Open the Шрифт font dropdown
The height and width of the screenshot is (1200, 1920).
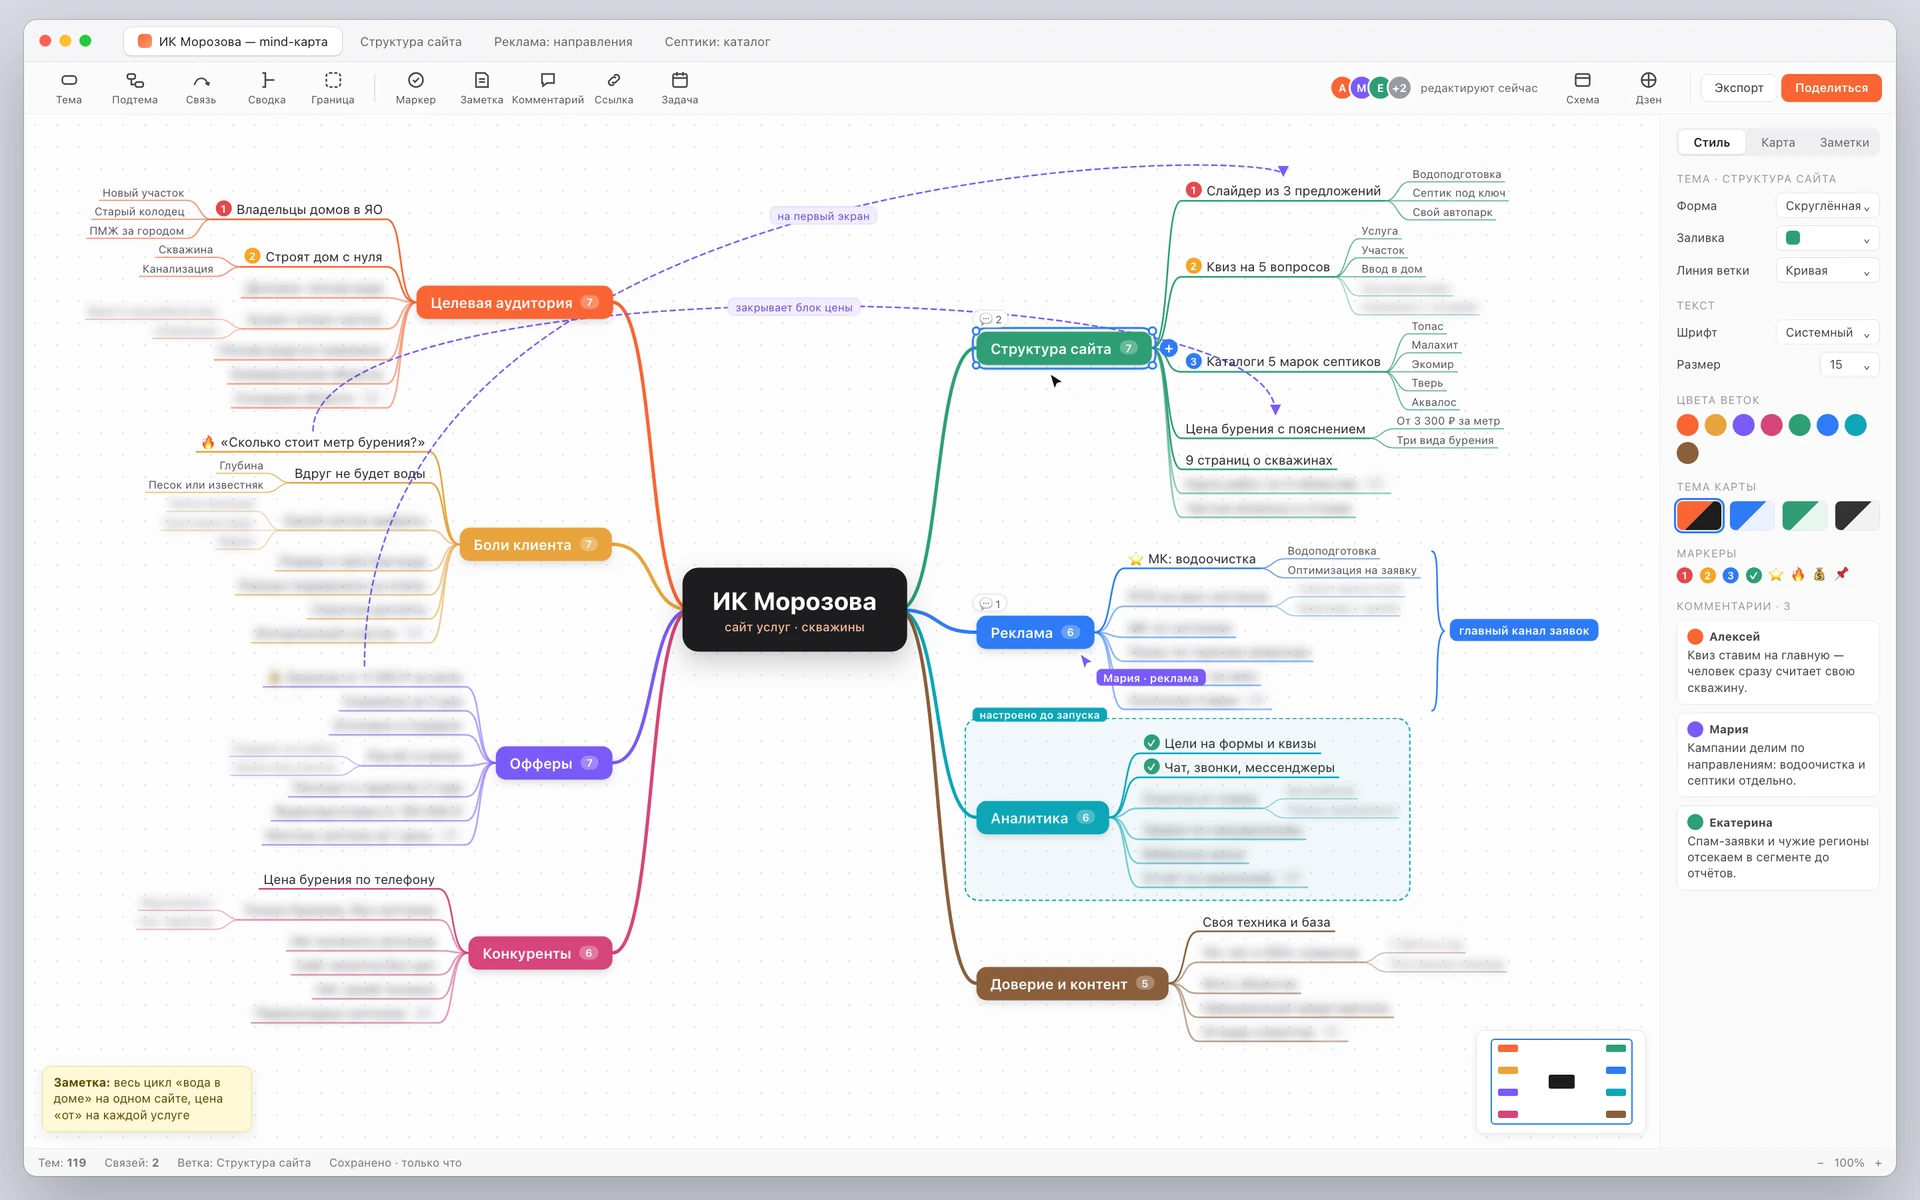[x=1827, y=333]
